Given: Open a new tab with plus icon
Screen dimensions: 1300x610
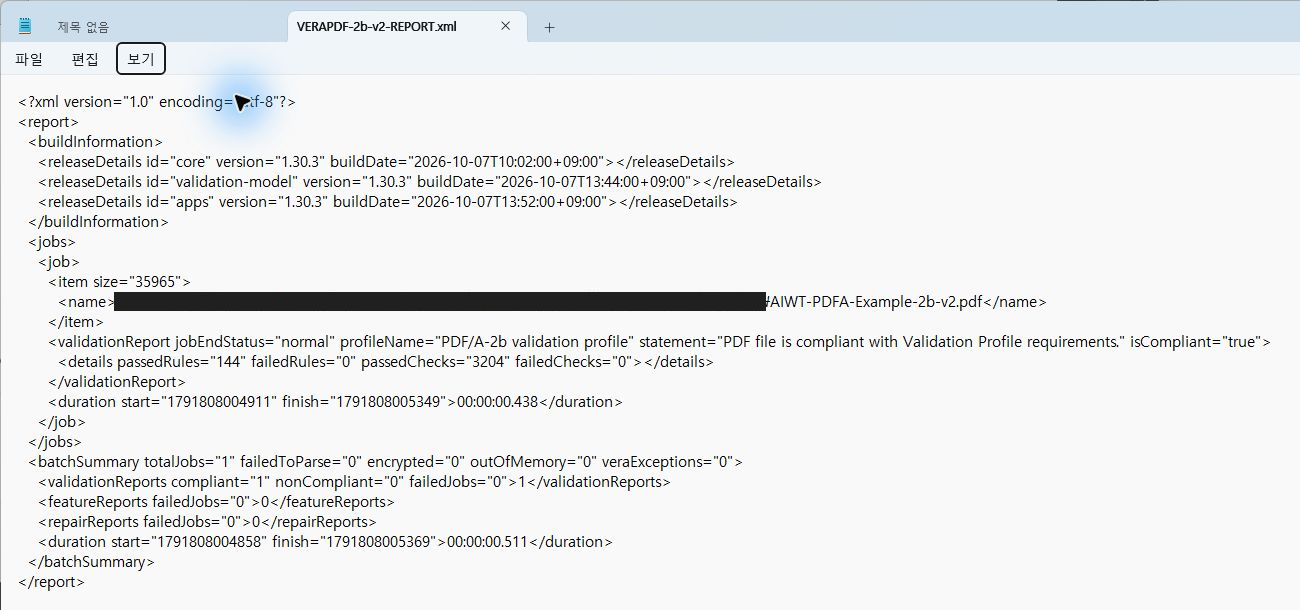Looking at the screenshot, I should click(549, 27).
